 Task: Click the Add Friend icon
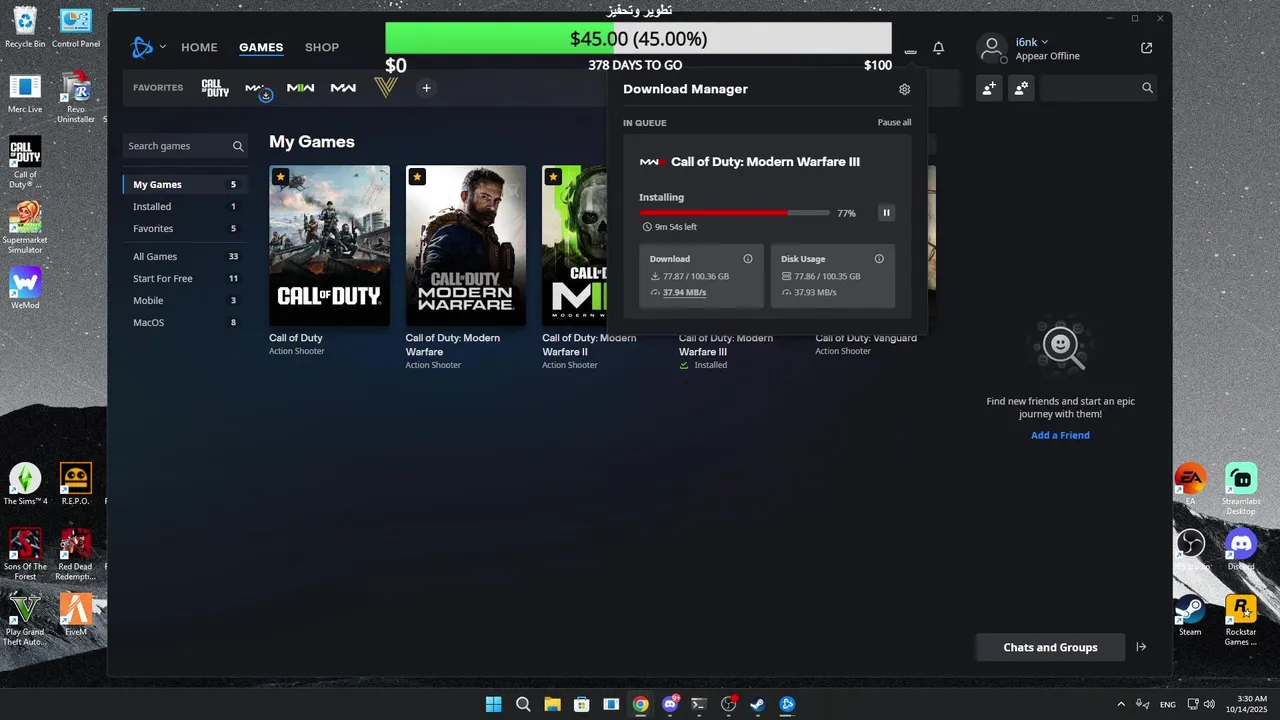(x=989, y=88)
